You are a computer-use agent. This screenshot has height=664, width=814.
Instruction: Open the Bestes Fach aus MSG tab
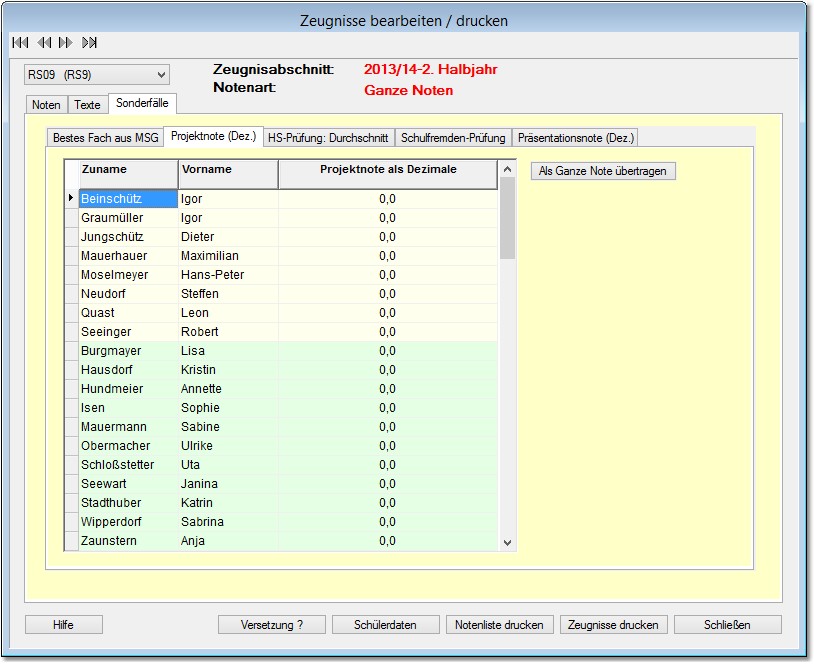(105, 138)
